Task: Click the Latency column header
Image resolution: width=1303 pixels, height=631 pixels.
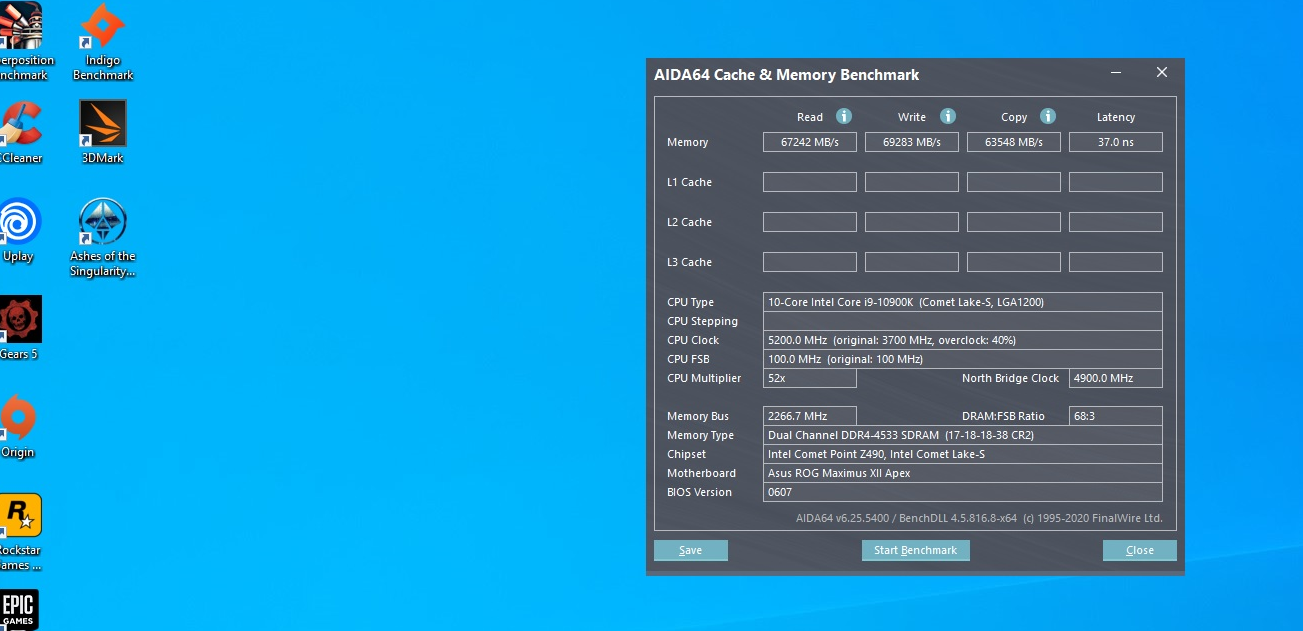Action: [x=1116, y=117]
